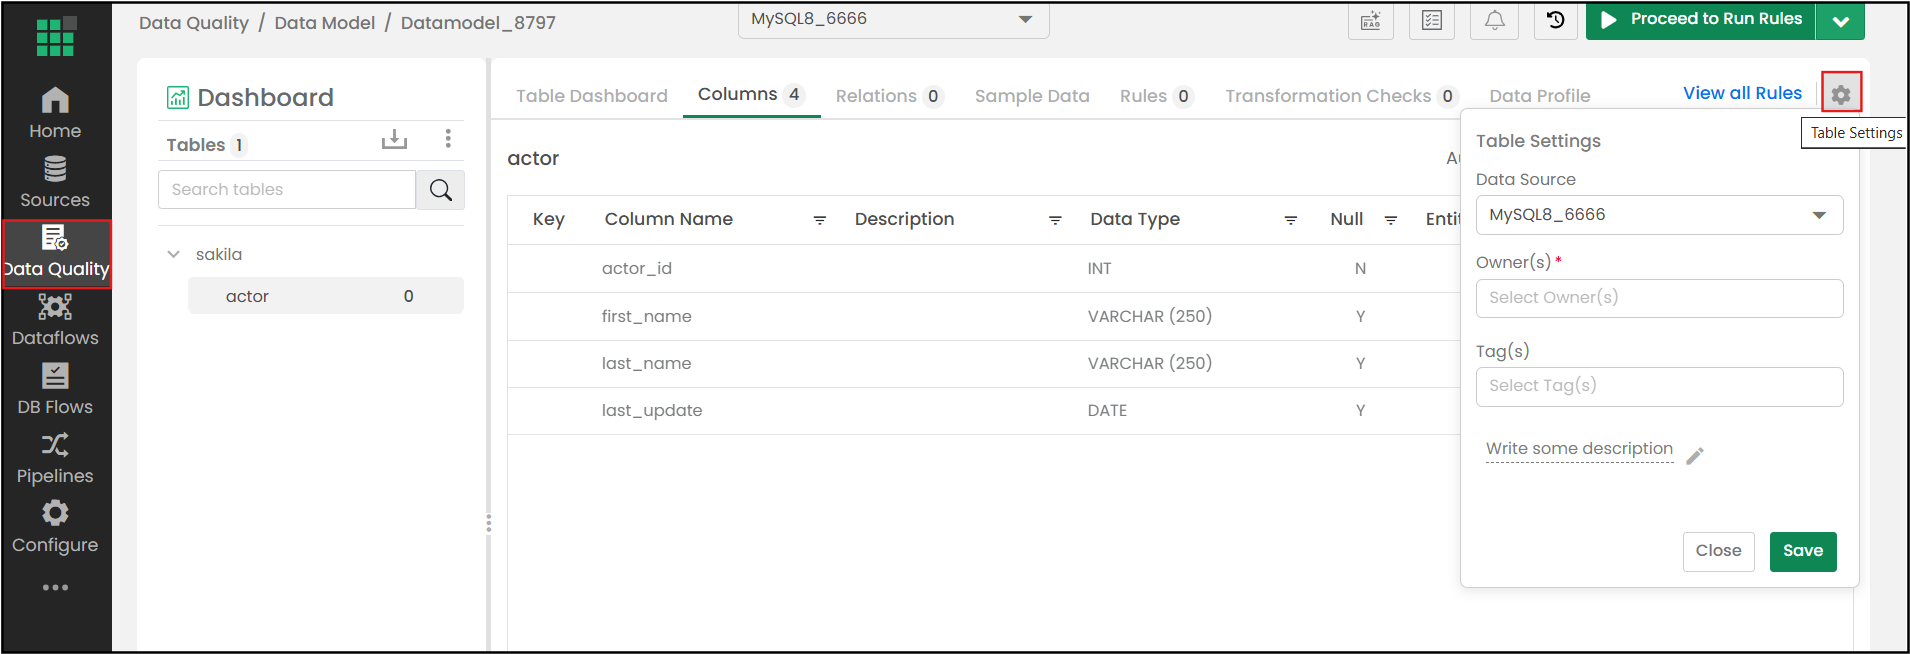Image resolution: width=1910 pixels, height=654 pixels.
Task: Open the Home page from sidebar
Action: [55, 113]
